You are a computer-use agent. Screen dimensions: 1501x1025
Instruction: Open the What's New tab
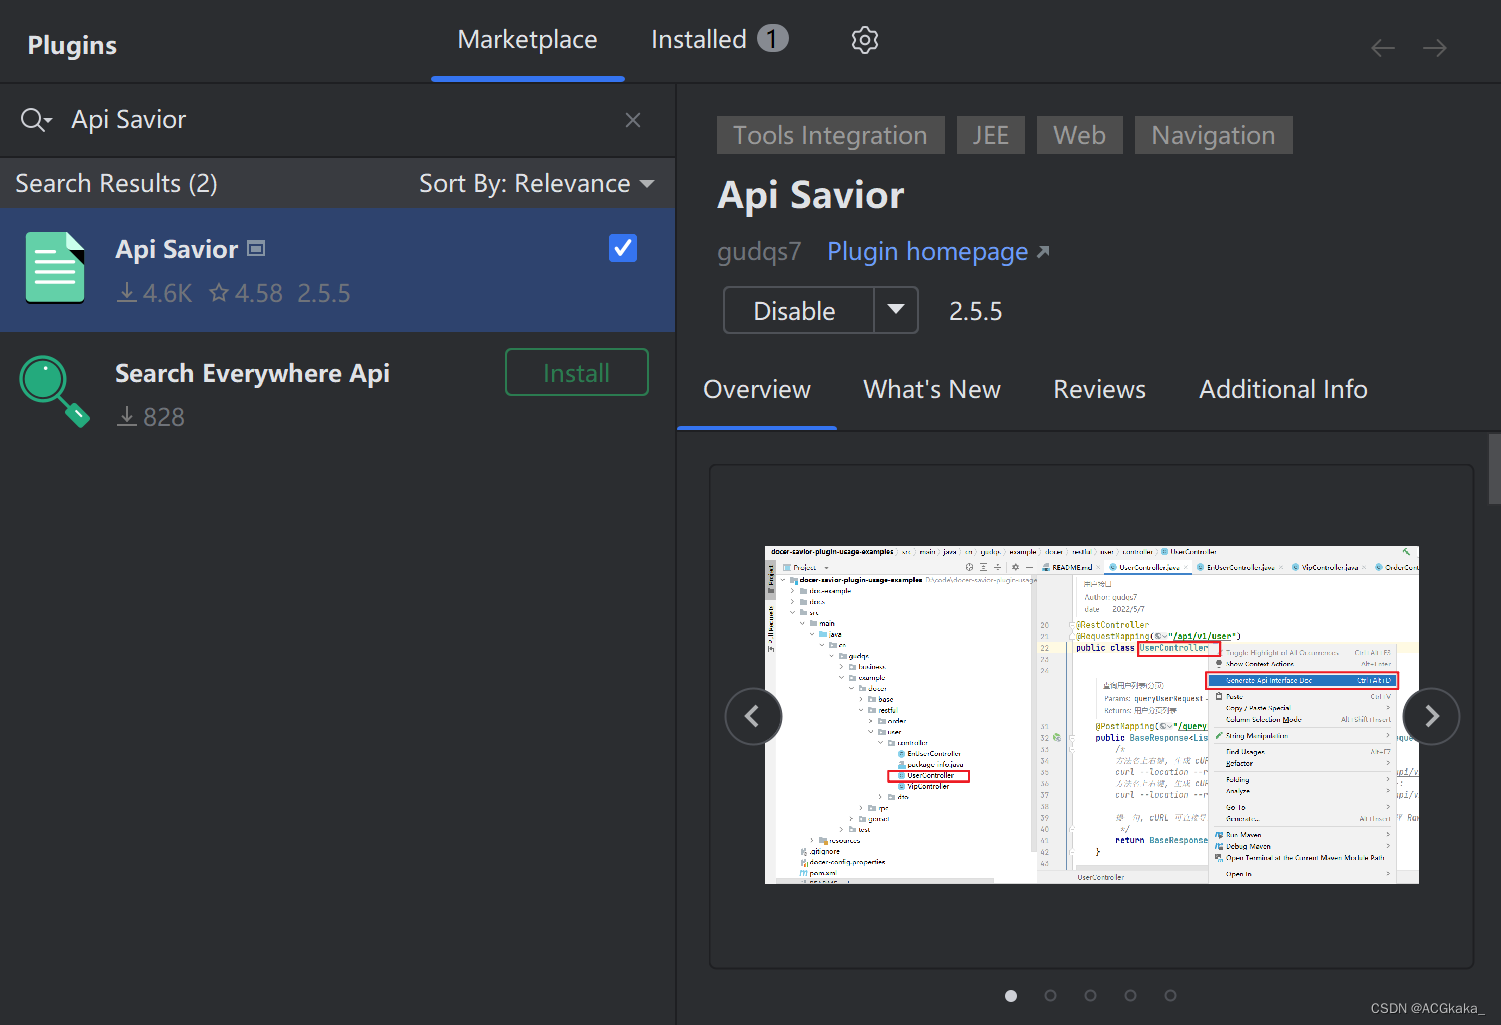pos(932,389)
